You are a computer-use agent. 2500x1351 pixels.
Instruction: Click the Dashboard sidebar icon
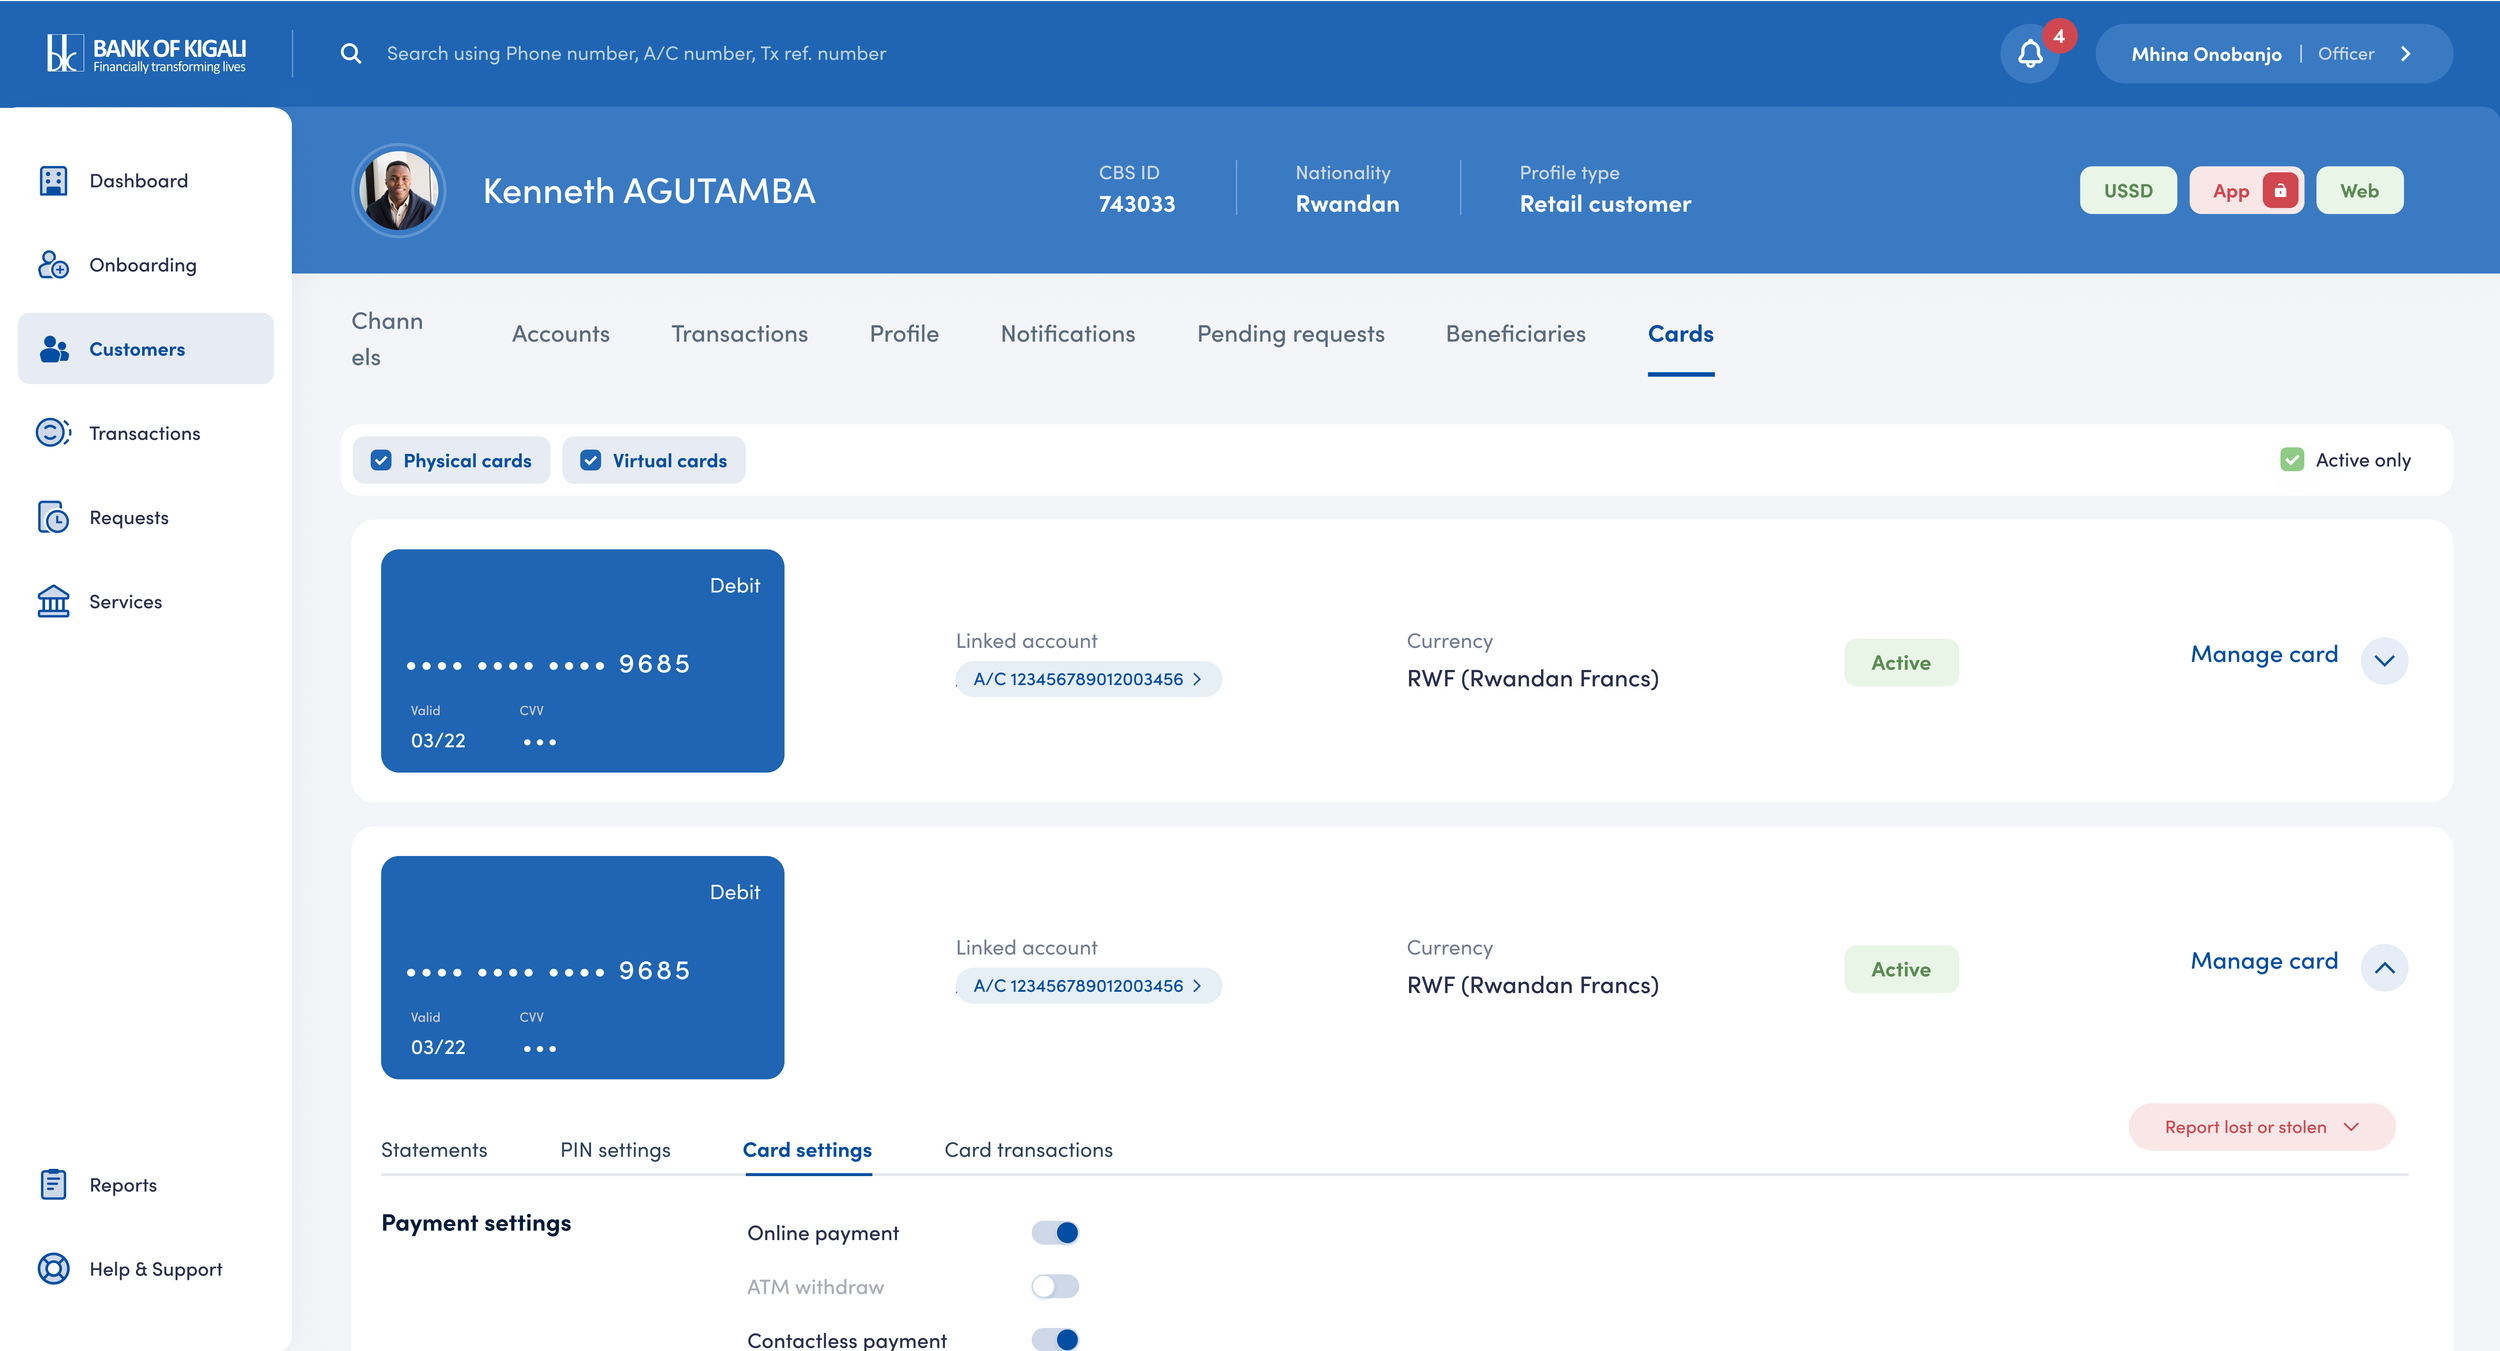pos(53,181)
